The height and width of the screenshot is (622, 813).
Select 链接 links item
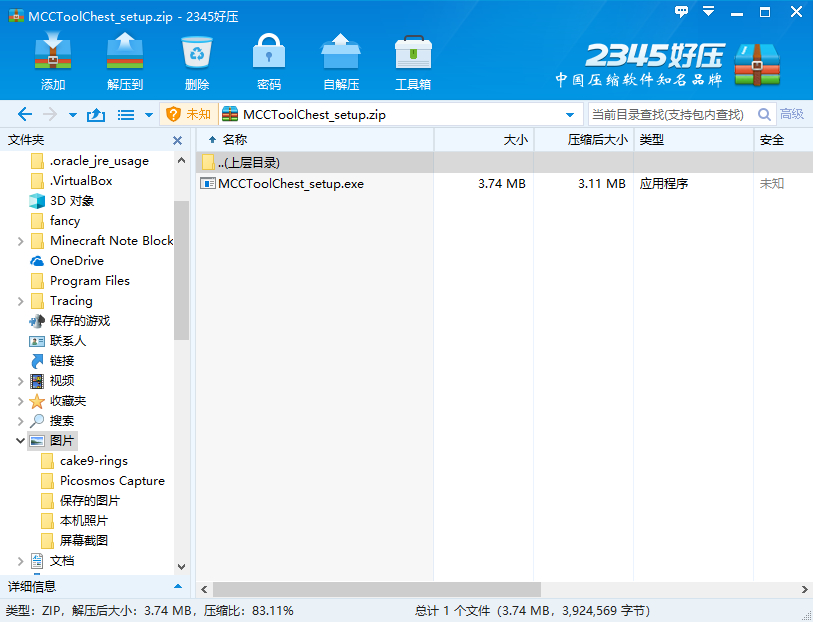click(x=62, y=361)
